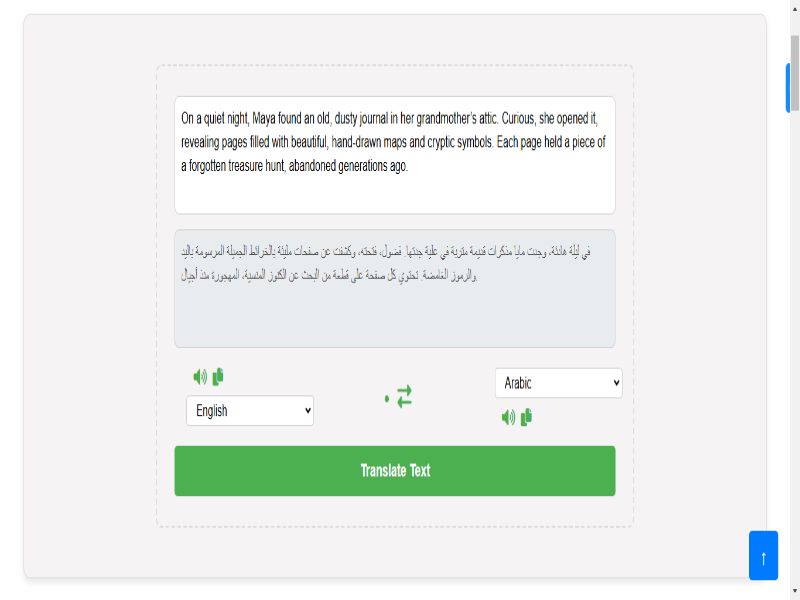Play audio of the English source text
Image resolution: width=800 pixels, height=600 pixels.
[200, 377]
